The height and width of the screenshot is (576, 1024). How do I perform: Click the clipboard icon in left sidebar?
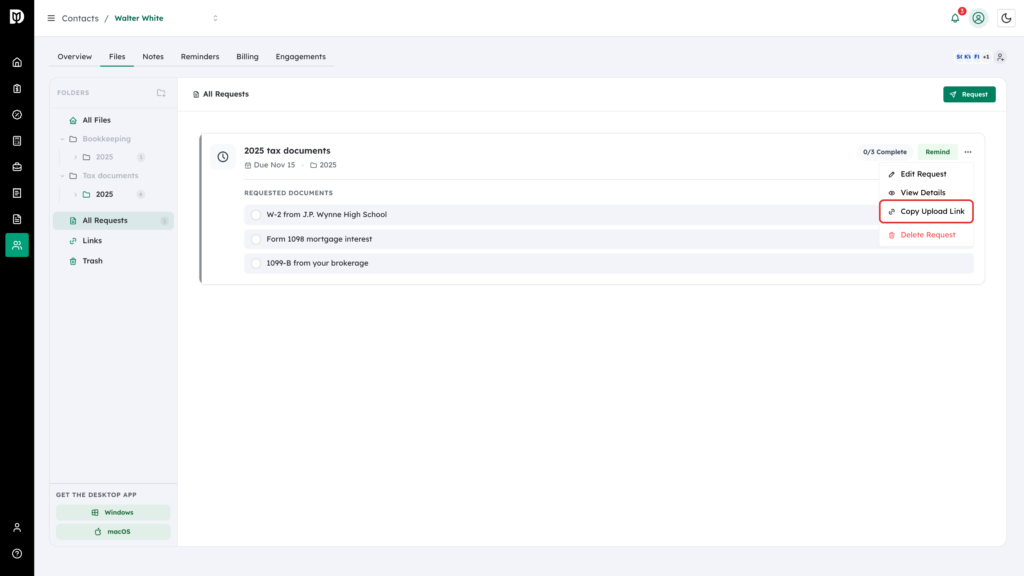coord(17,89)
